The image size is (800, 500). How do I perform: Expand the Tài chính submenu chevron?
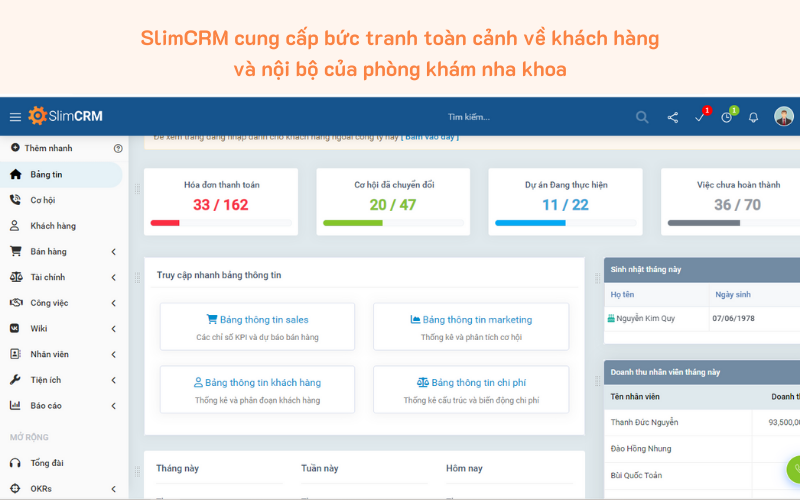pyautogui.click(x=113, y=277)
